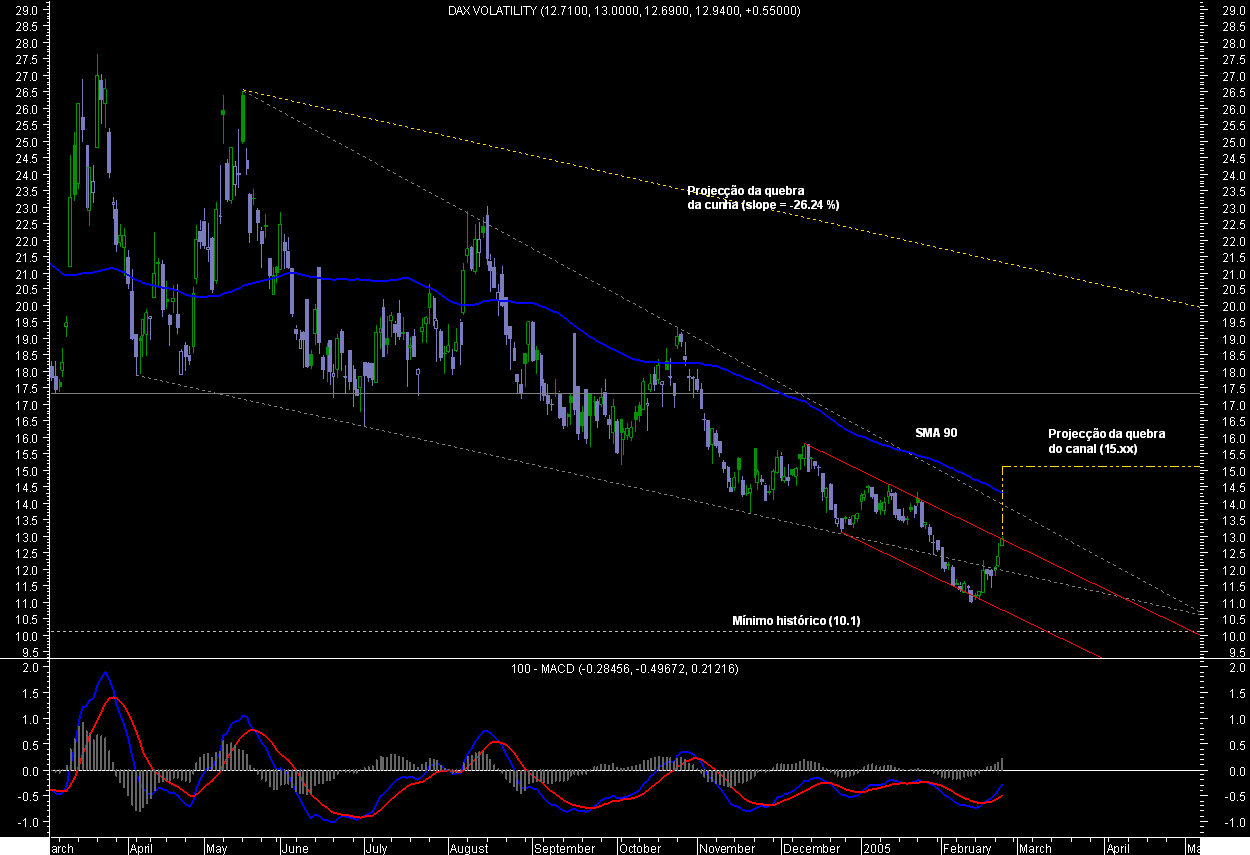The width and height of the screenshot is (1250, 855).
Task: Click the 20.0 value on left price scale
Action: coord(28,306)
